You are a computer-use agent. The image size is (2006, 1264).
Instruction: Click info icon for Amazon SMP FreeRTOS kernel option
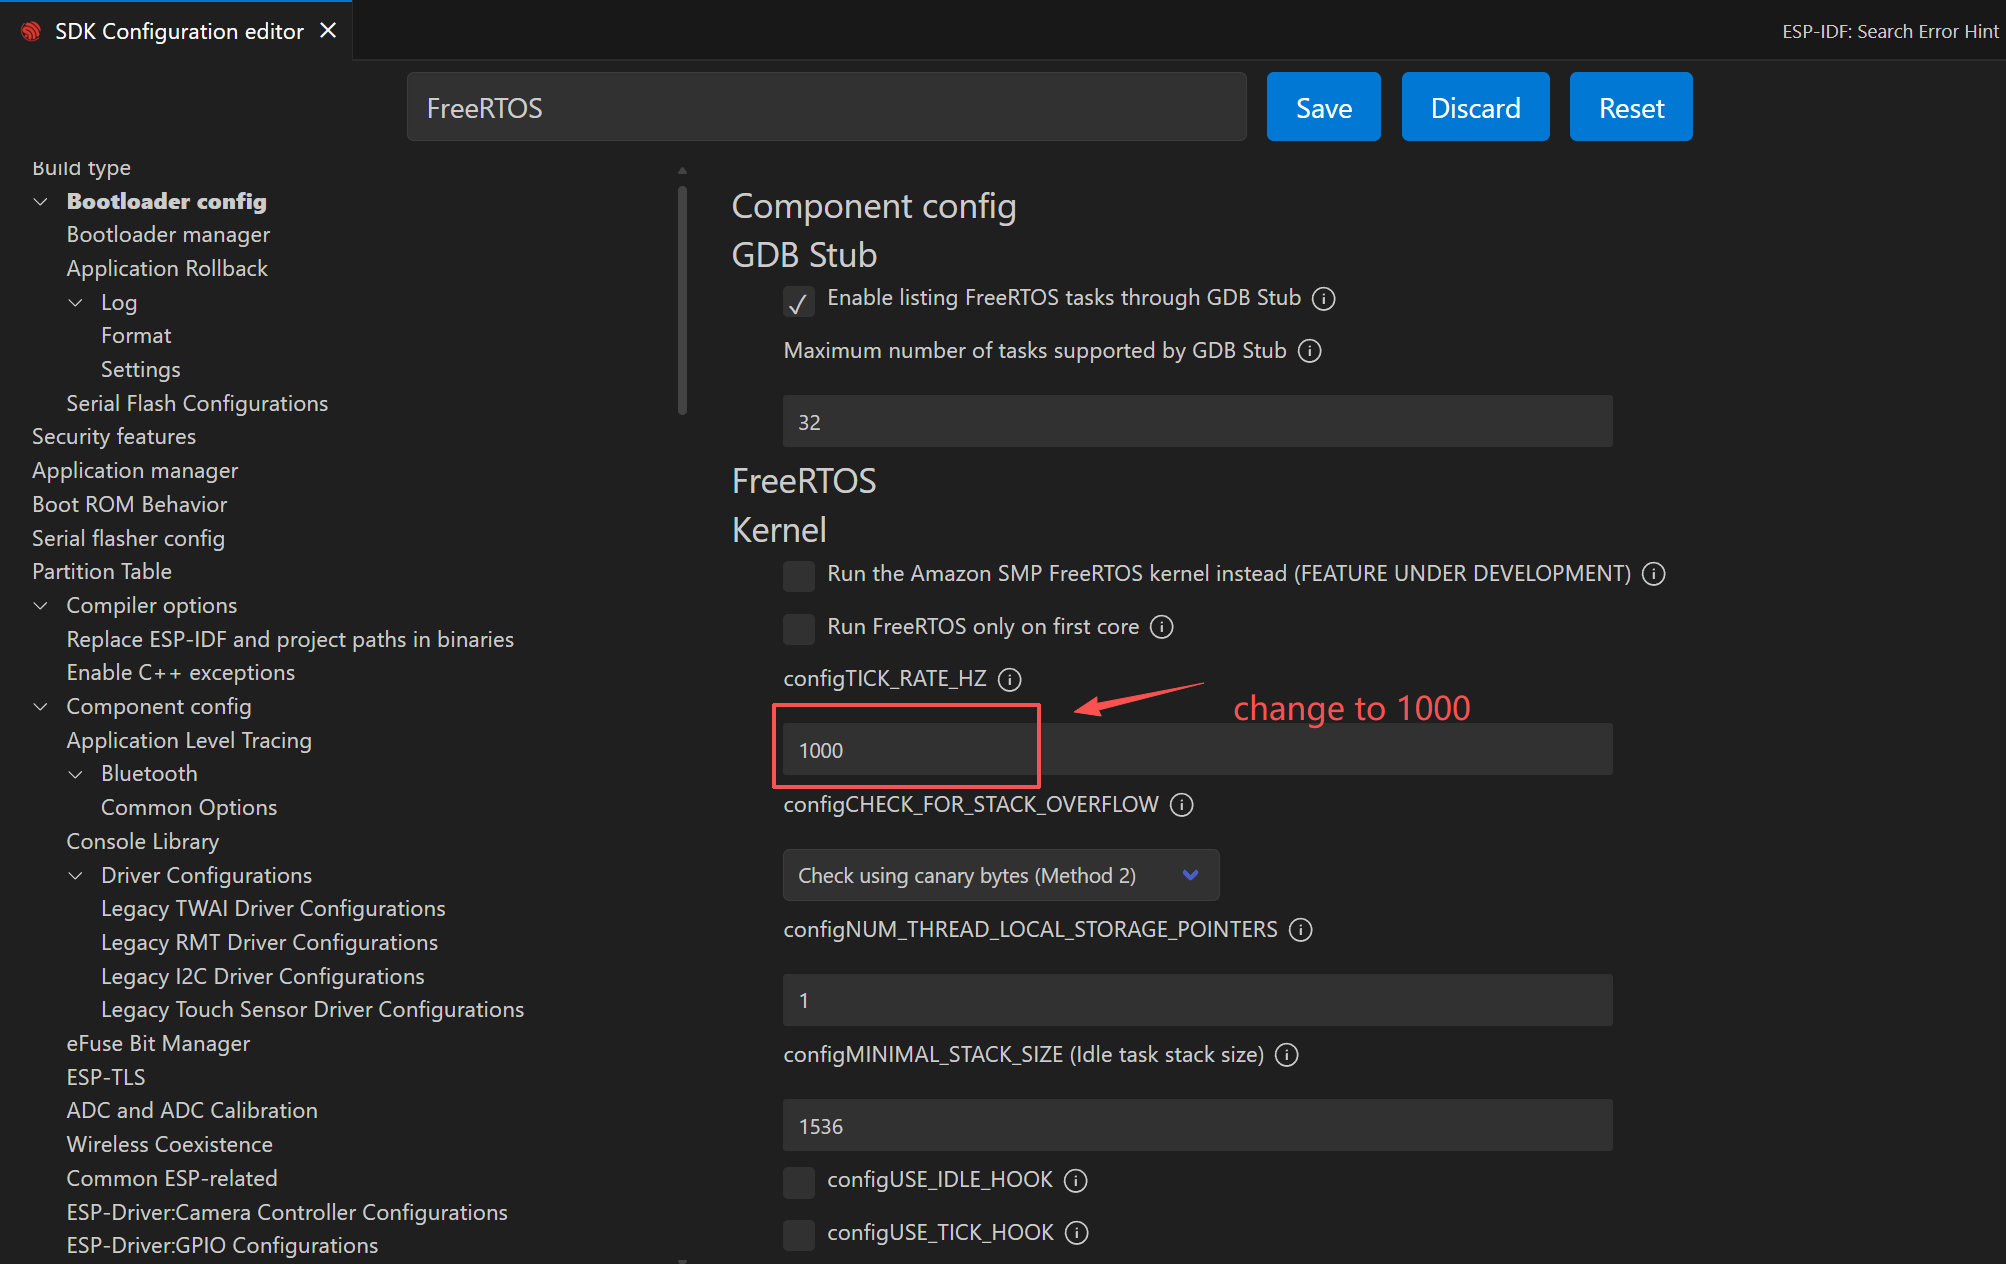(1654, 574)
